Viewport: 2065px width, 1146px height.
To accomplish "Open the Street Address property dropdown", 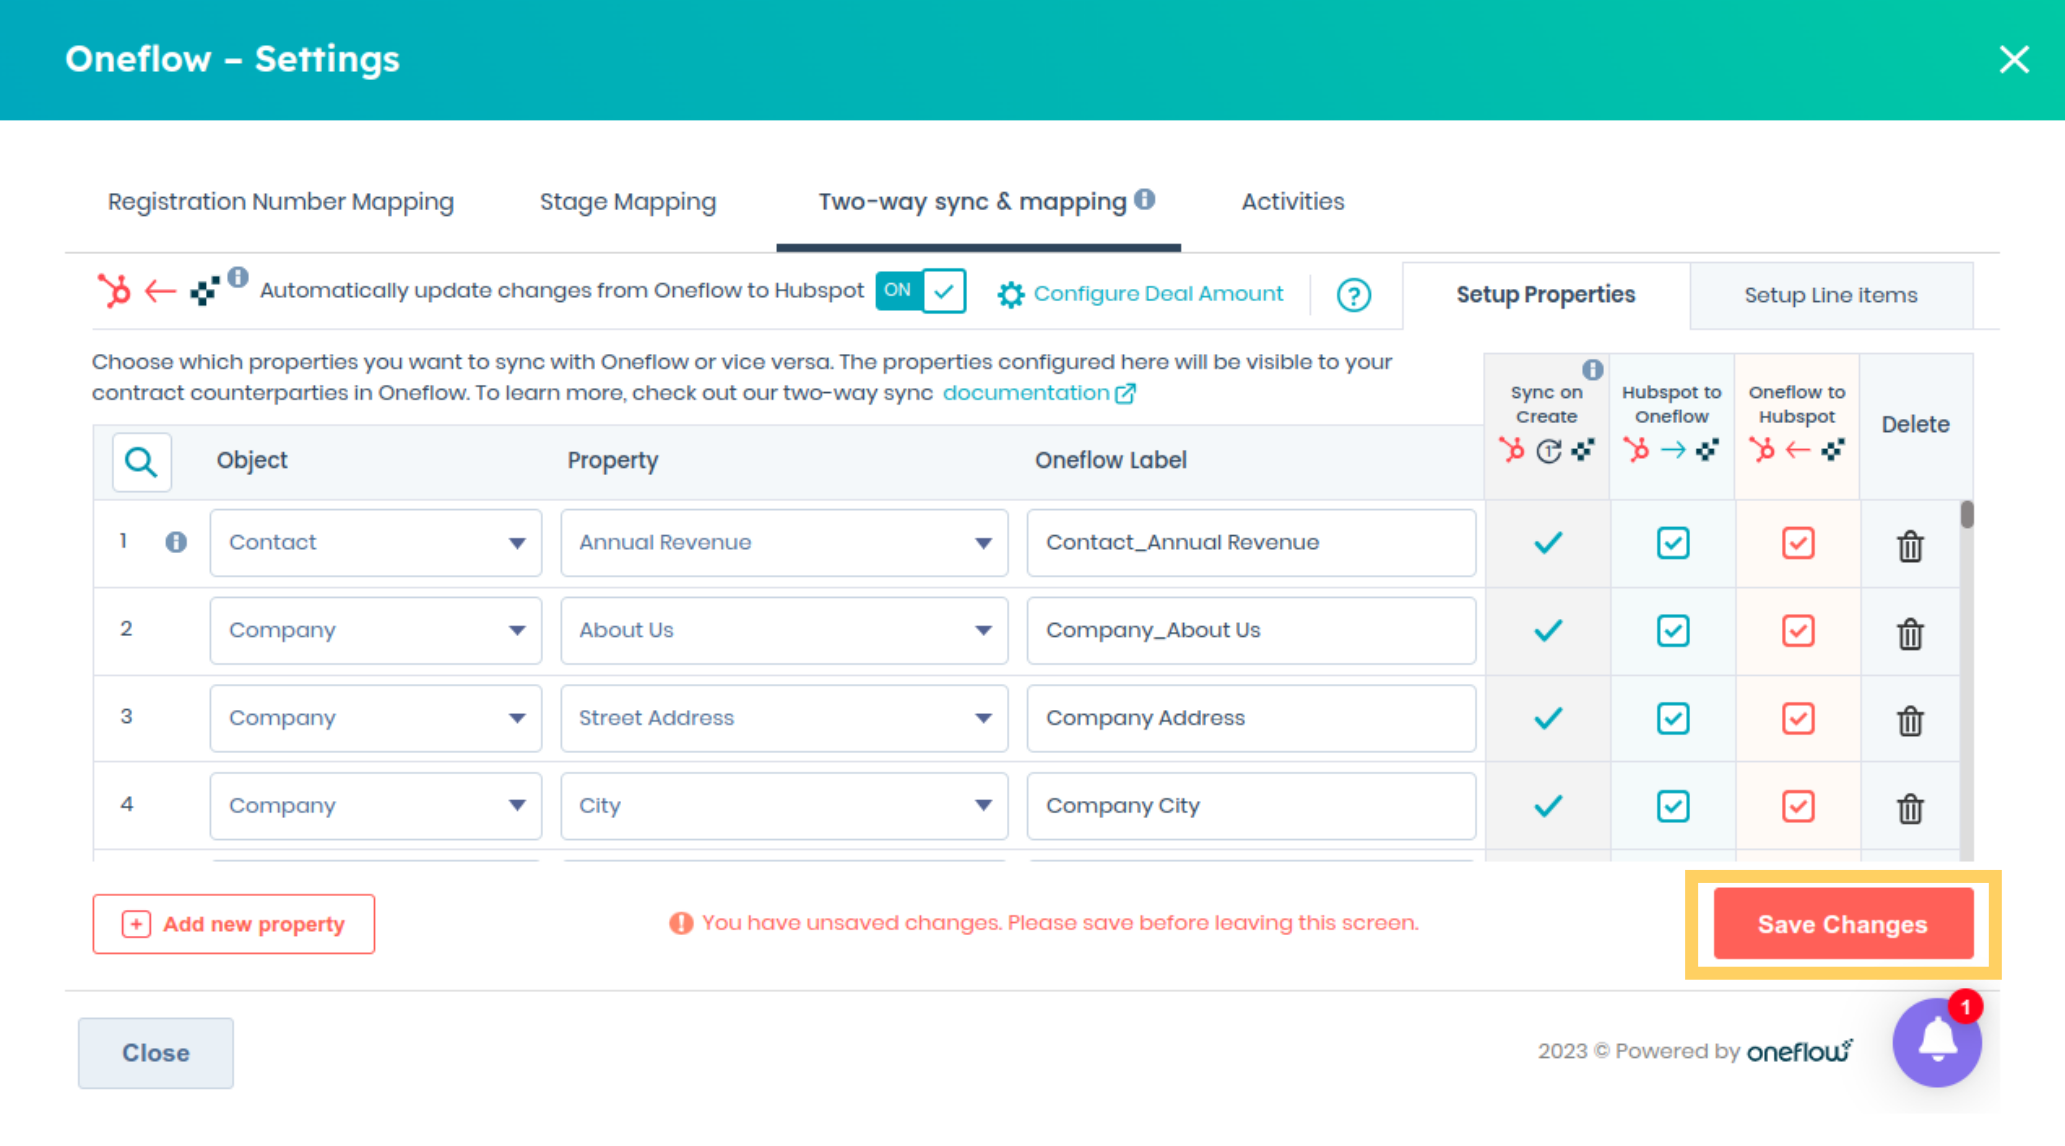I will (x=784, y=718).
